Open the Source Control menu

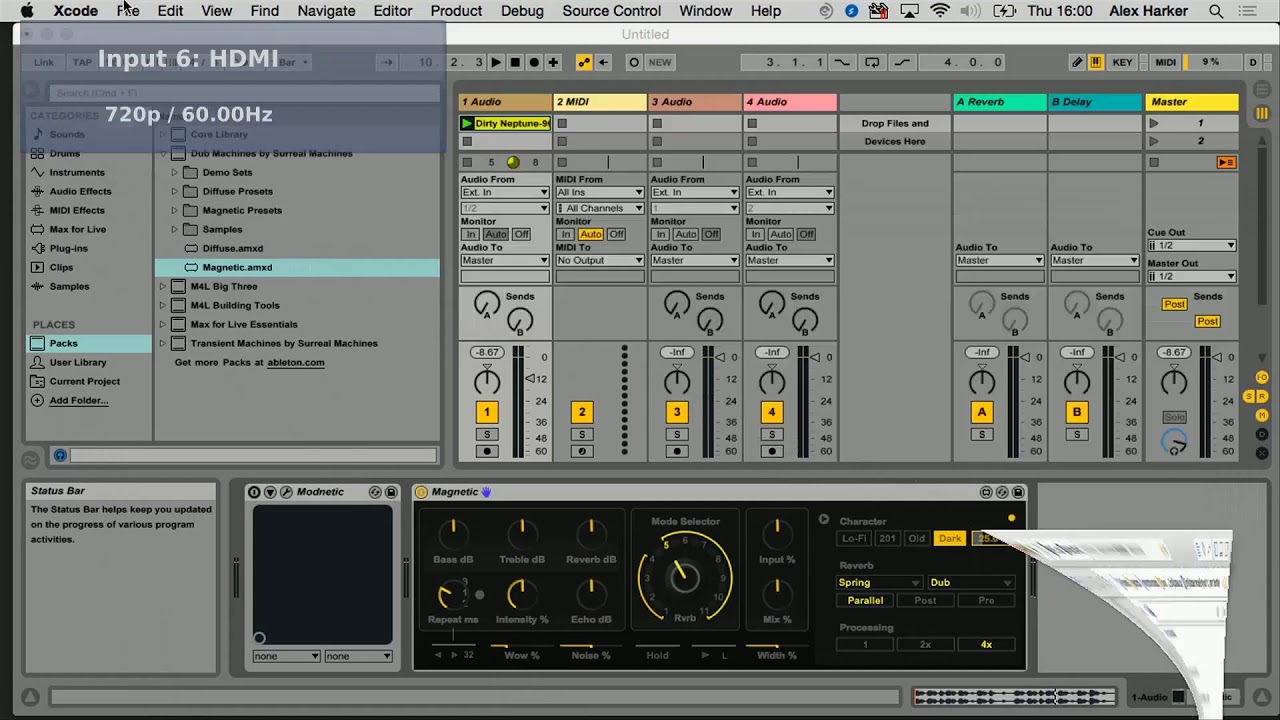[x=611, y=11]
